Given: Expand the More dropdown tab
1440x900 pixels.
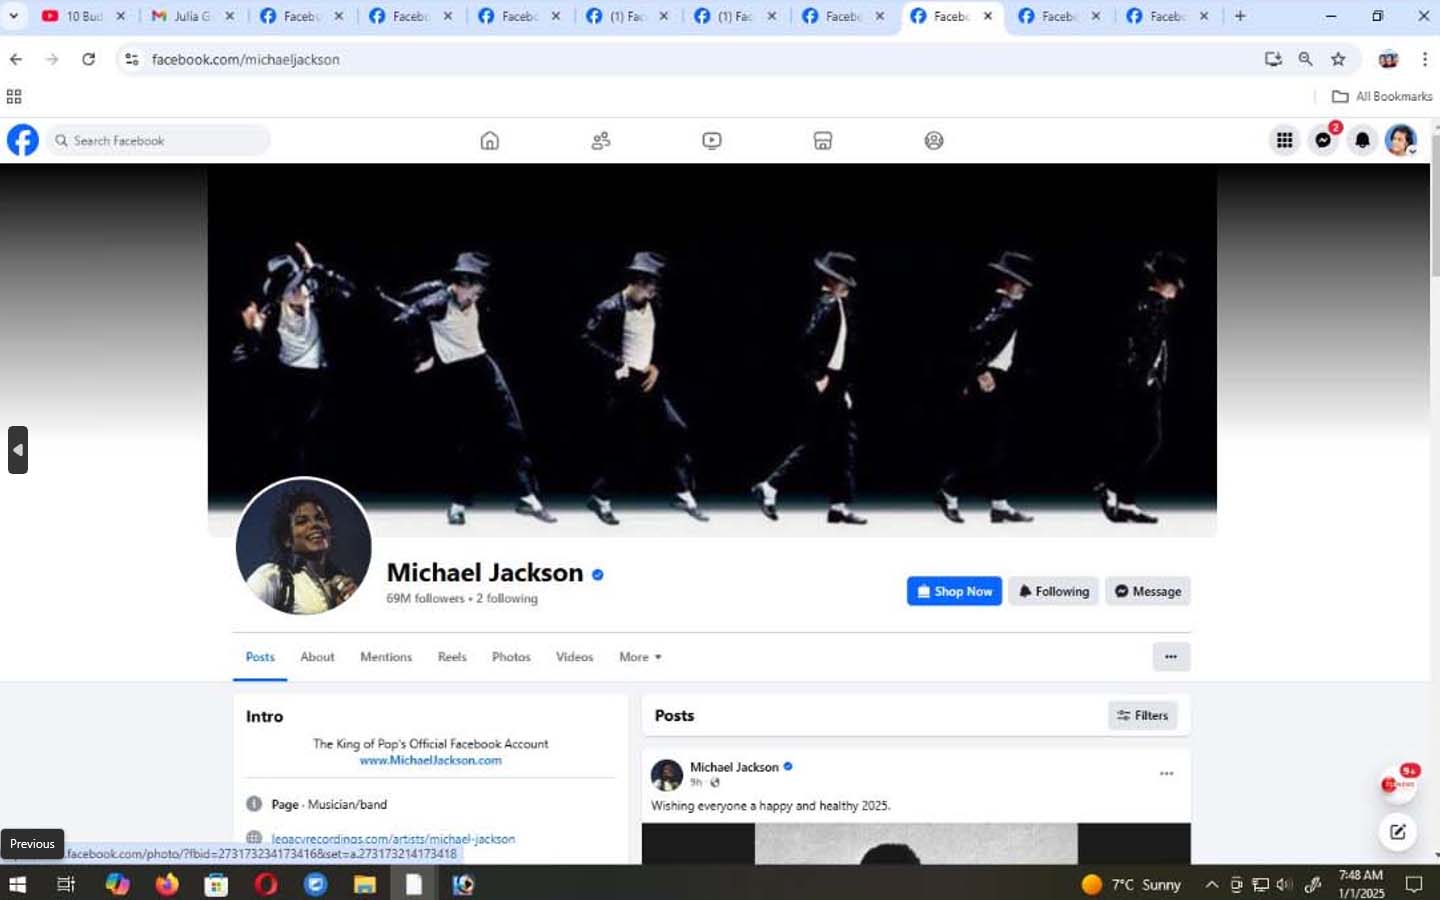Looking at the screenshot, I should (x=640, y=657).
